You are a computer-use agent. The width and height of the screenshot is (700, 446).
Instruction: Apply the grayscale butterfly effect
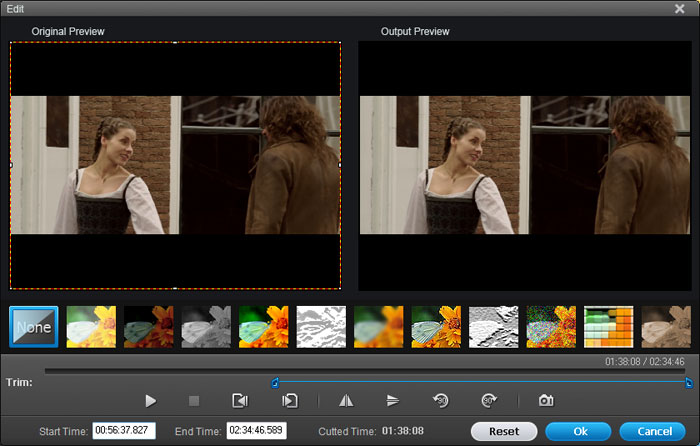point(206,327)
